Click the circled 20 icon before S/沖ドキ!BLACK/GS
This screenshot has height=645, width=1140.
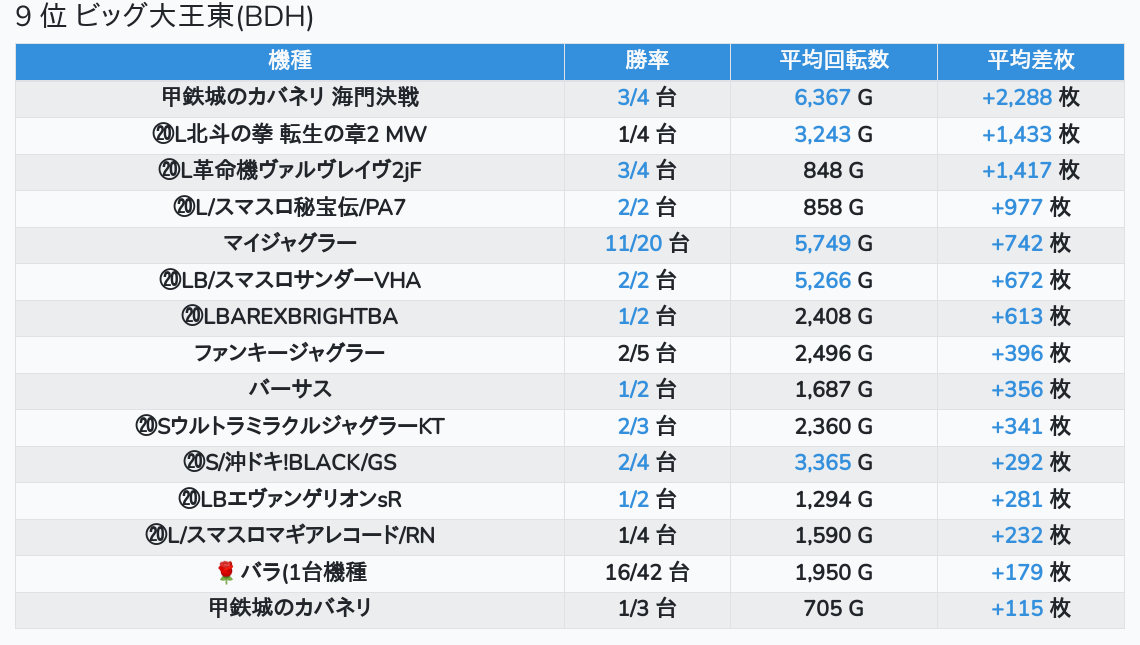click(x=194, y=463)
